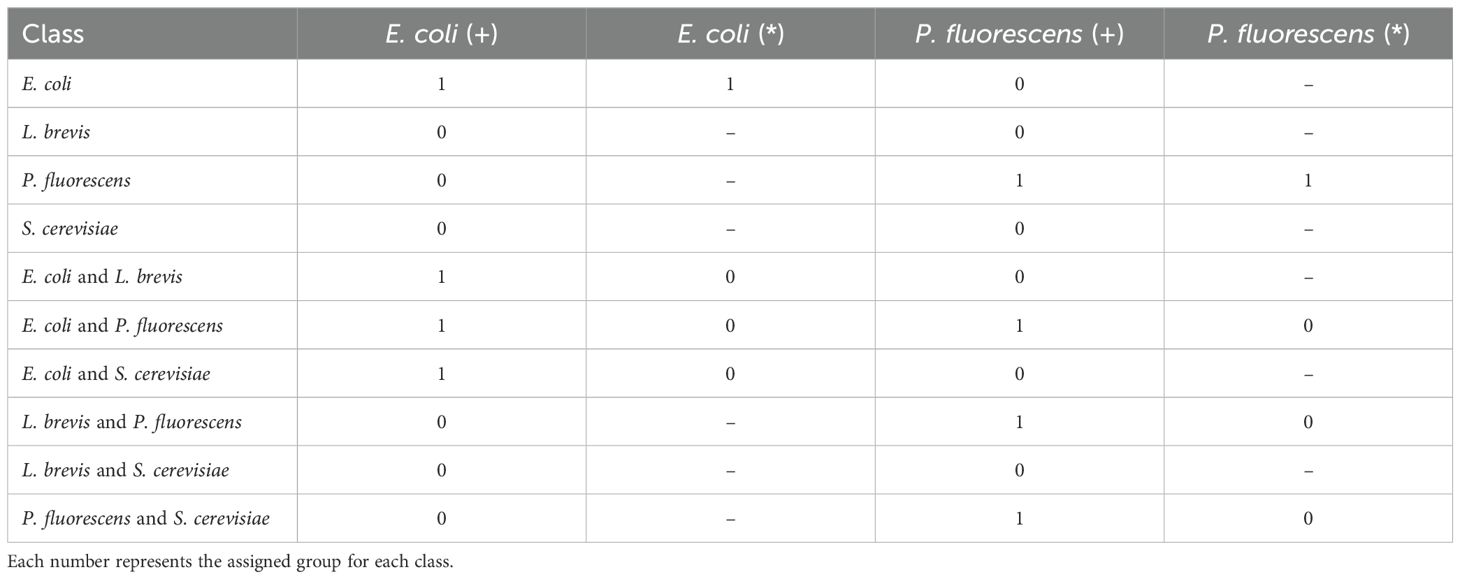Click the P. fluorescens (*) column header
This screenshot has width=1460, height=579.
tap(1308, 34)
